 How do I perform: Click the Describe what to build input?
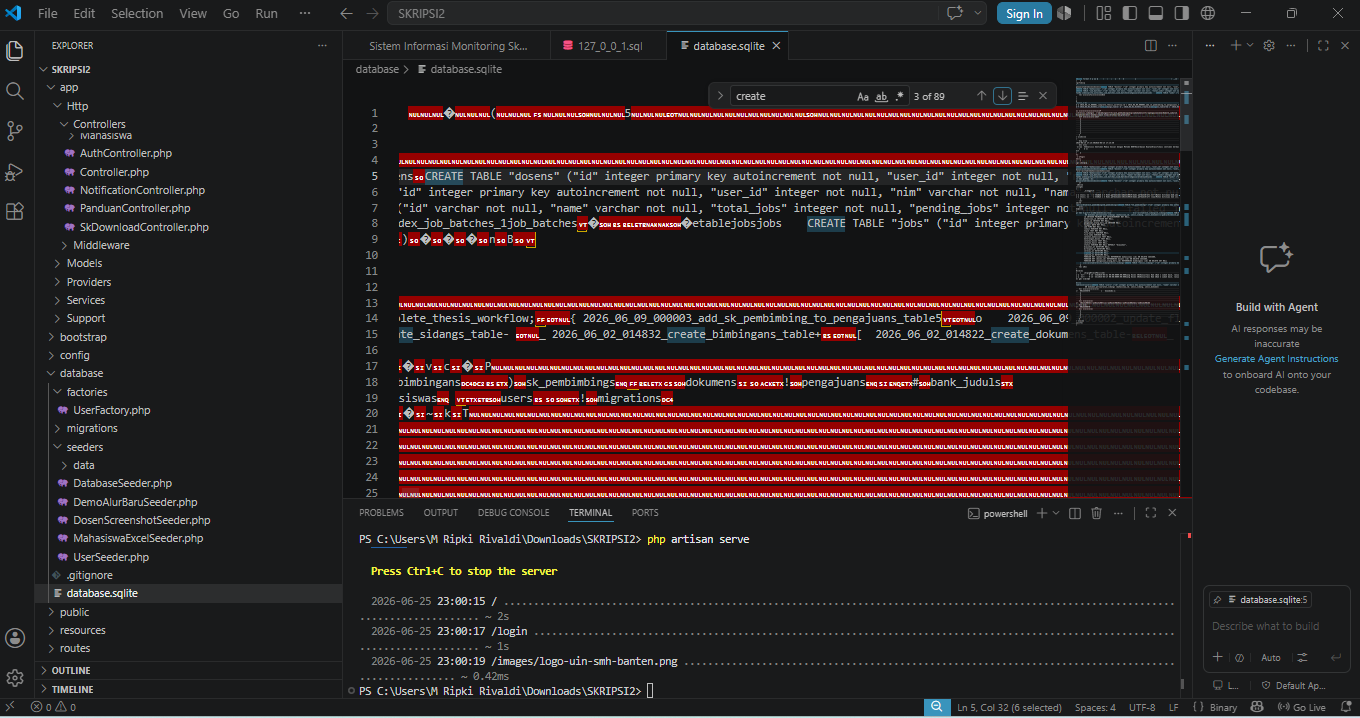click(1276, 626)
